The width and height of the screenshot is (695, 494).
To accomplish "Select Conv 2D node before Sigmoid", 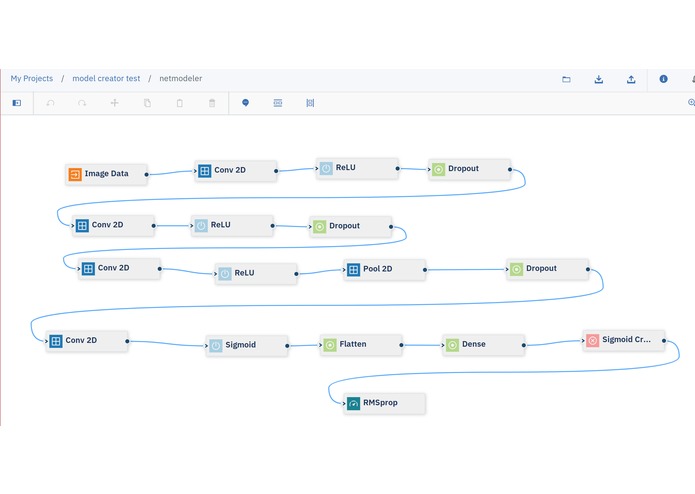I will (x=87, y=341).
